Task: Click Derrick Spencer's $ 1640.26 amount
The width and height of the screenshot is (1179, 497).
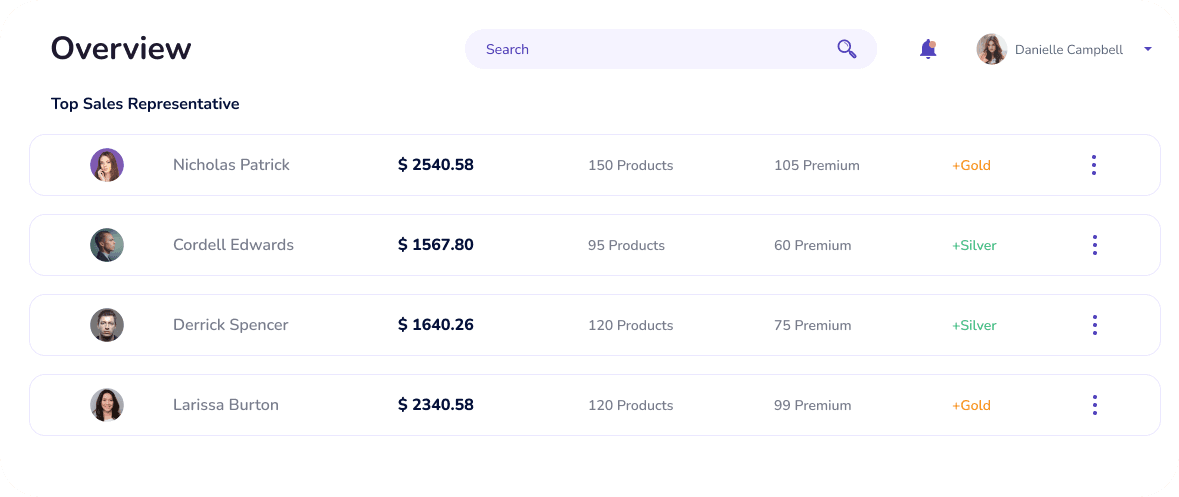Action: (436, 325)
